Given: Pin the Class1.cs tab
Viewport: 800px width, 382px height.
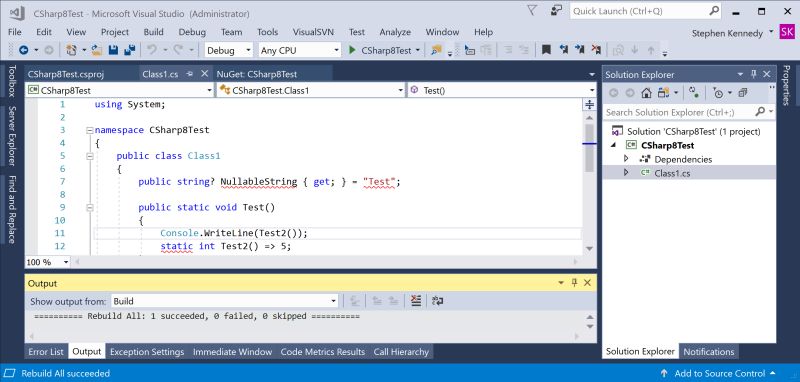Looking at the screenshot, I should pos(189,74).
